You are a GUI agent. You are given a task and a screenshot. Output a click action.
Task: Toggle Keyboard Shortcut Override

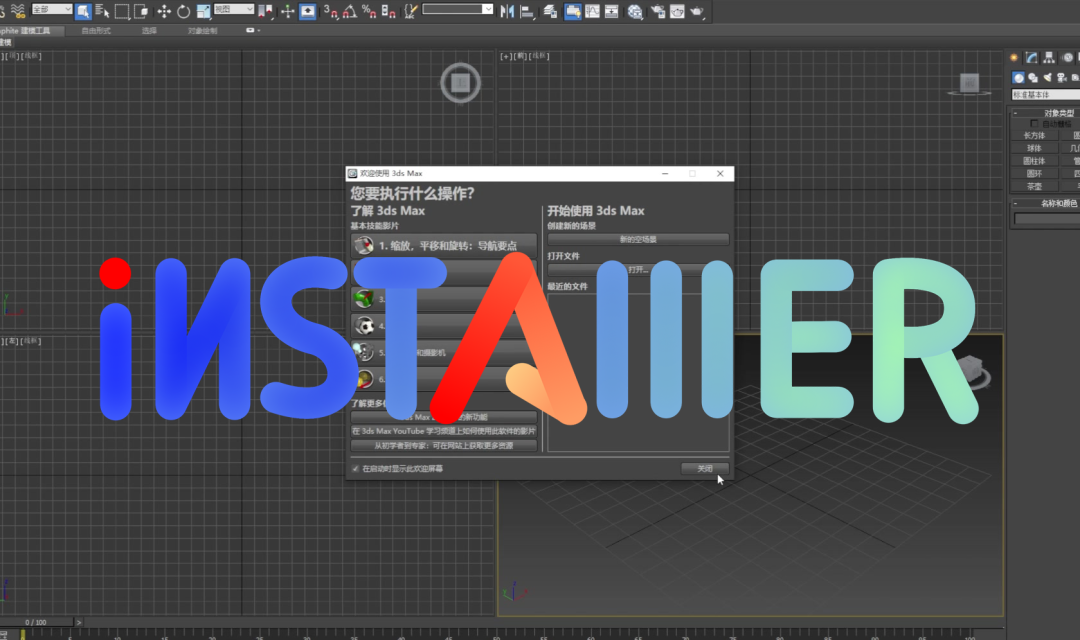[x=307, y=11]
